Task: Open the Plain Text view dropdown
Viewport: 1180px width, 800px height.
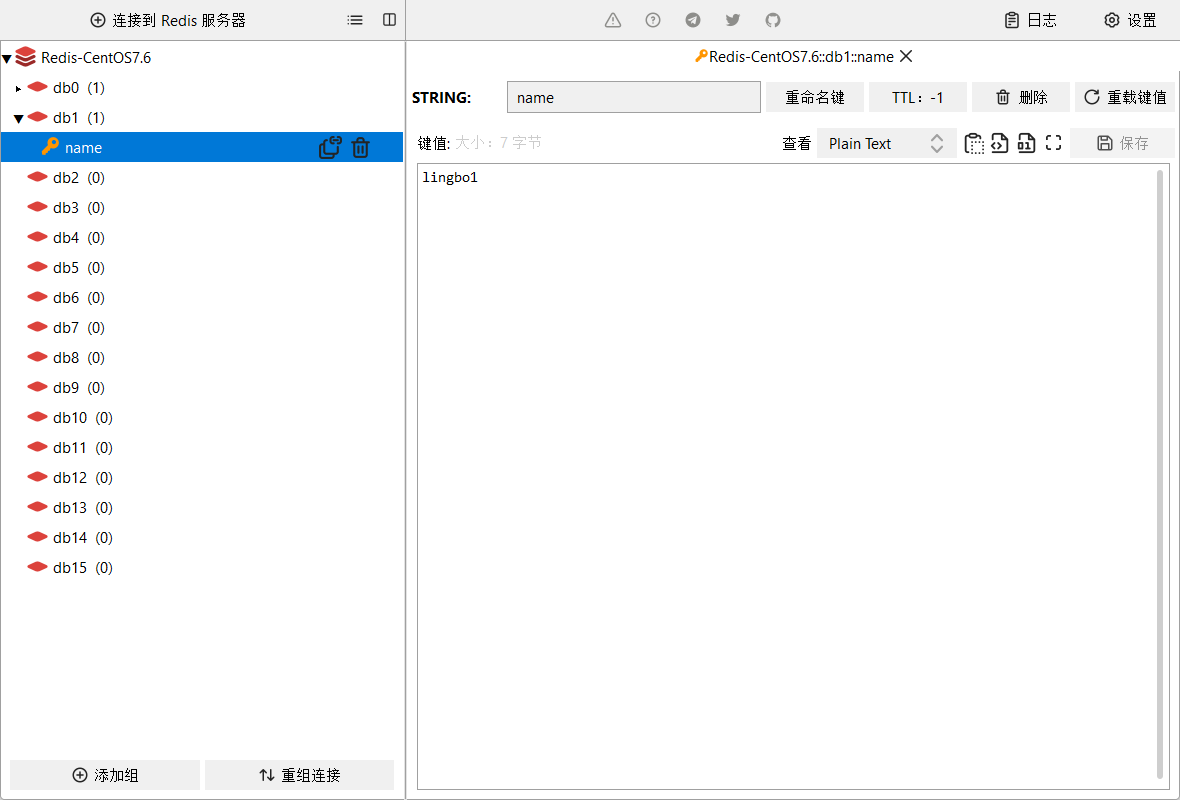Action: coord(886,143)
